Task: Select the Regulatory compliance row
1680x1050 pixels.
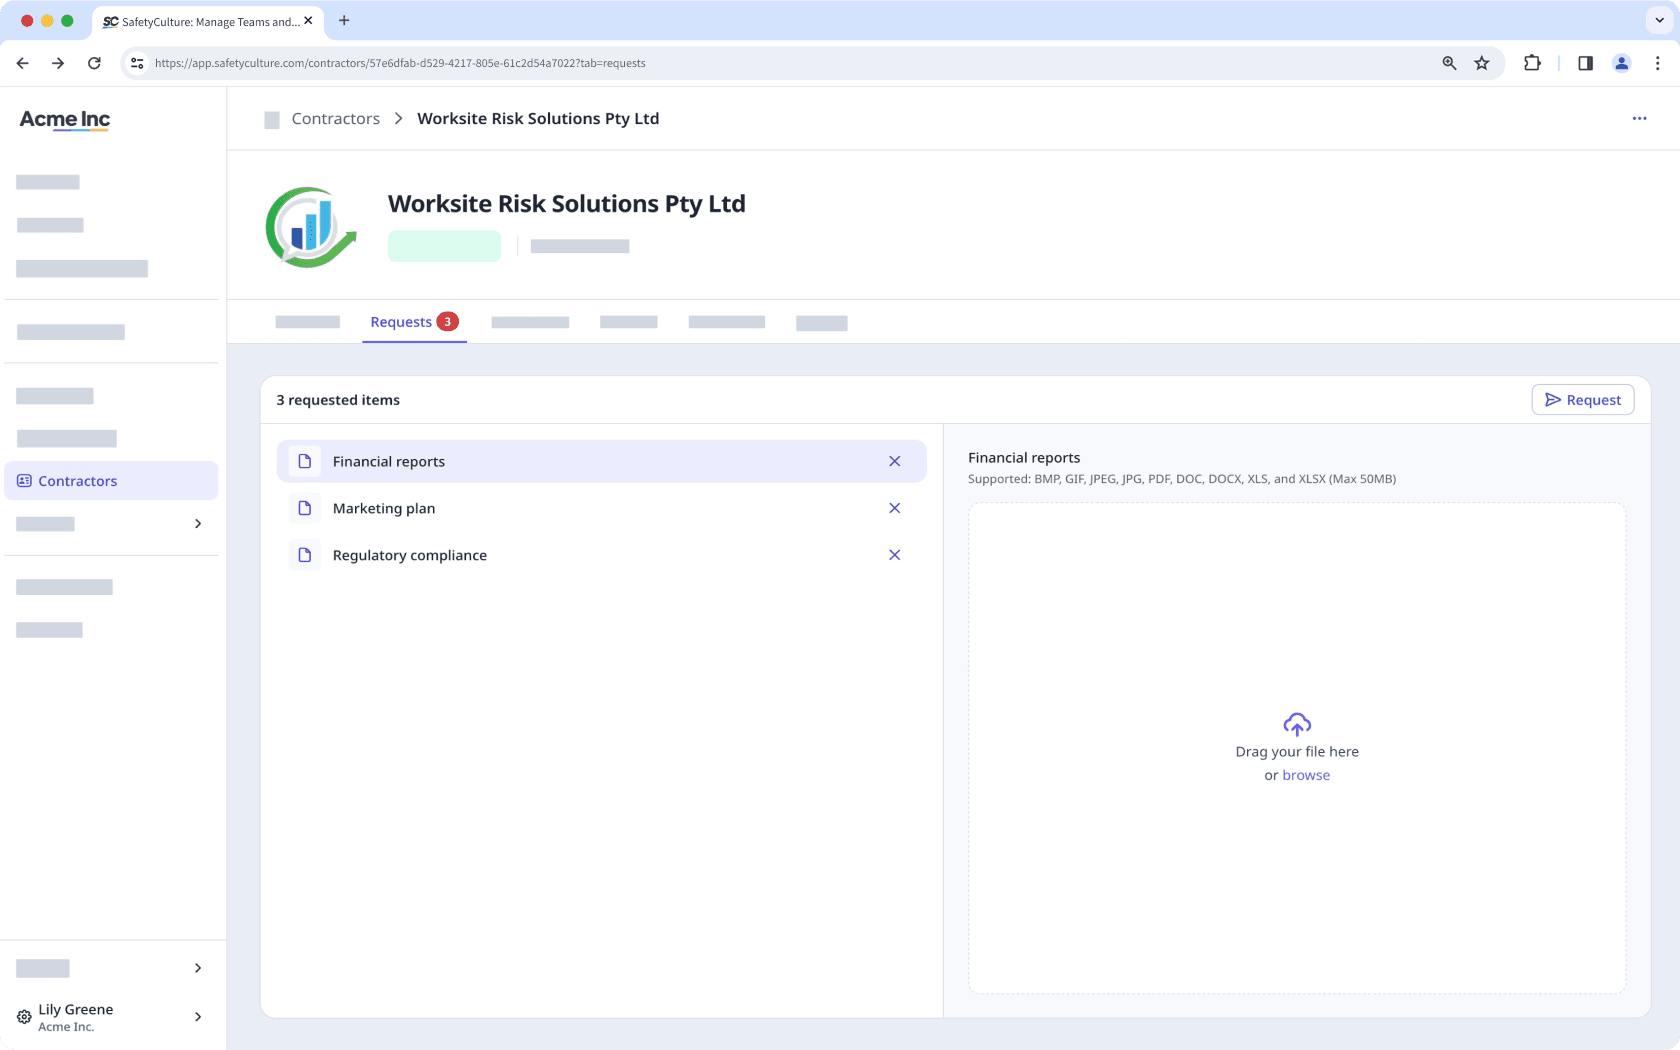Action: tap(601, 555)
